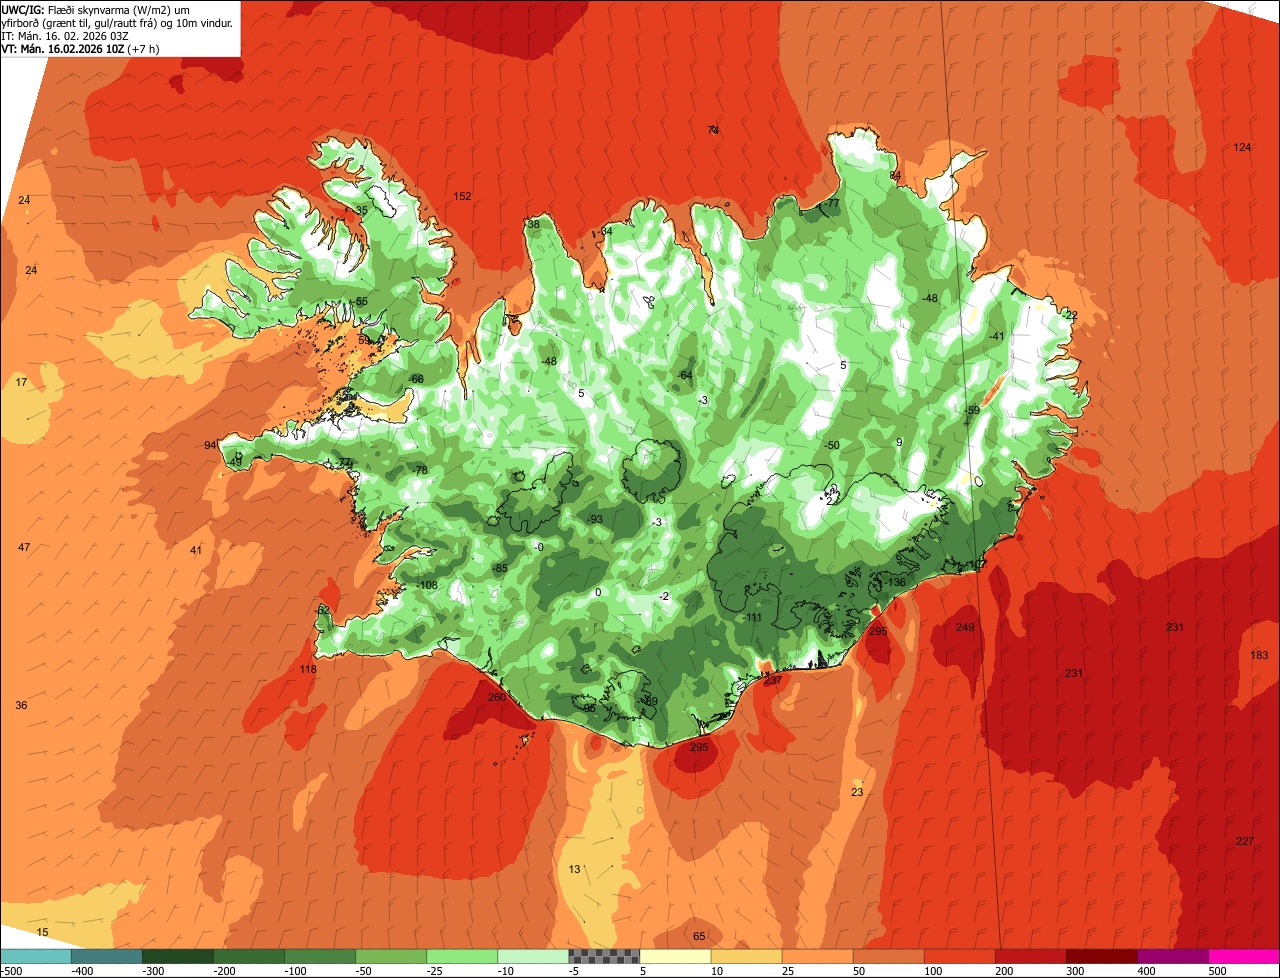Viewport: 1280px width, 978px height.
Task: Pick the legend swatch between -200 and -100
Action: pyautogui.click(x=249, y=956)
